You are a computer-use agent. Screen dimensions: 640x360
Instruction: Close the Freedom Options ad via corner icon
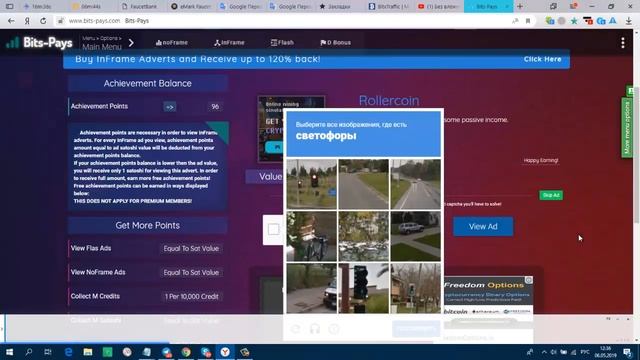tap(529, 280)
